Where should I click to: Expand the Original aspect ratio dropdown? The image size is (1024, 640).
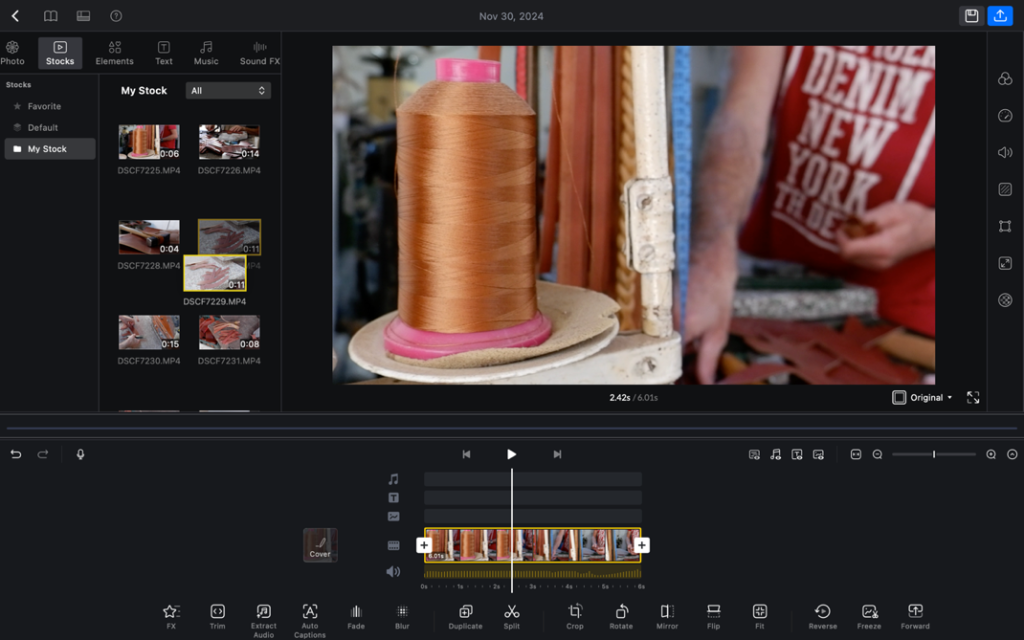(x=923, y=398)
